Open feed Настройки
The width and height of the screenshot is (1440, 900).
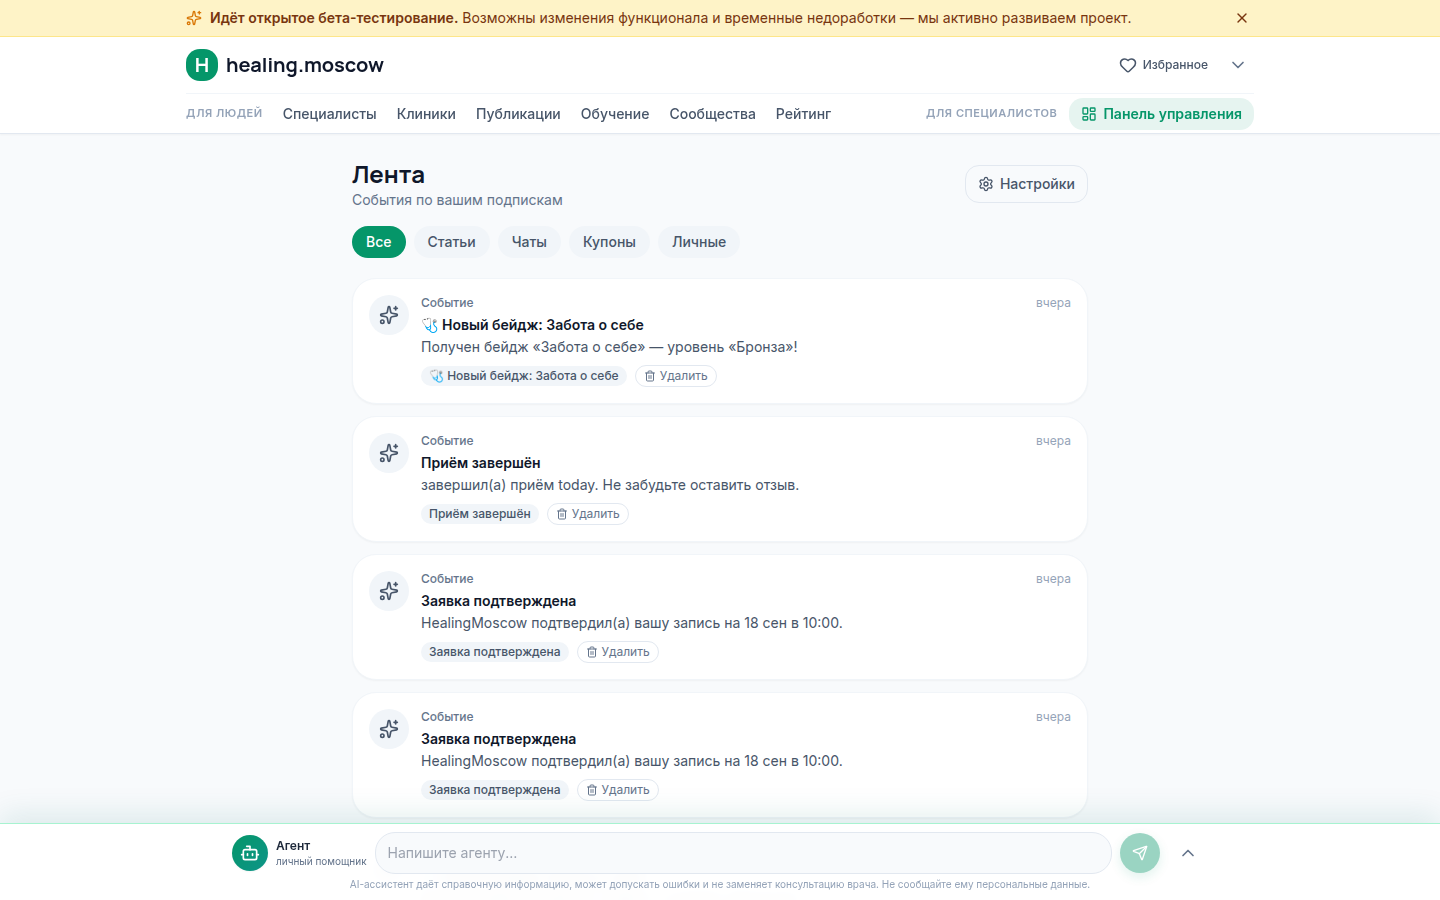point(1026,184)
